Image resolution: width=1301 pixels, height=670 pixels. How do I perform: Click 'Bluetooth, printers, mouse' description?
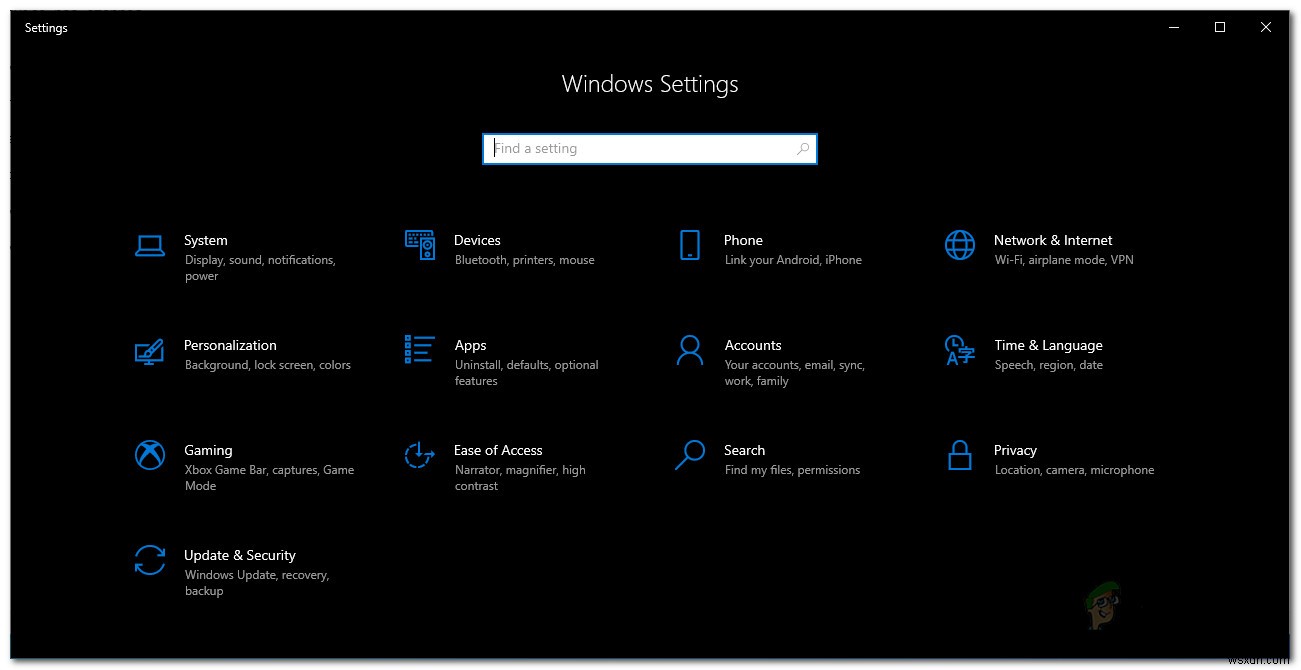tap(524, 260)
